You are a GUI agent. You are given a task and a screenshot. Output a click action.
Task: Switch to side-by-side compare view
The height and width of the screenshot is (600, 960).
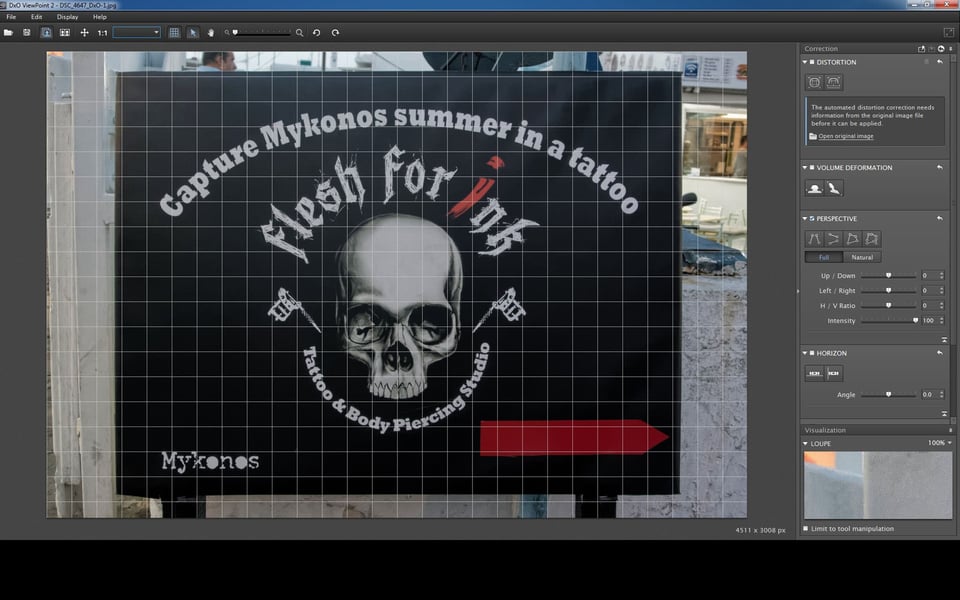click(64, 32)
